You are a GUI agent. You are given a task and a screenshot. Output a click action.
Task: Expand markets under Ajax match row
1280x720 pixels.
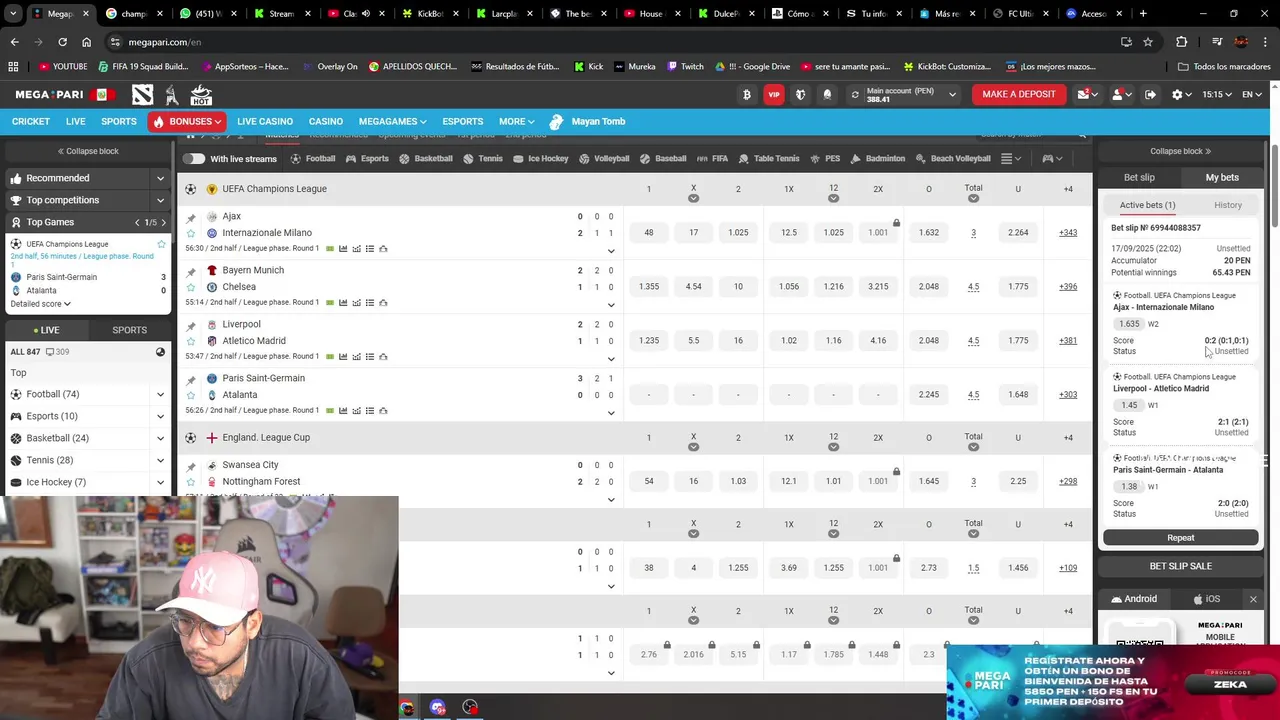coord(611,251)
